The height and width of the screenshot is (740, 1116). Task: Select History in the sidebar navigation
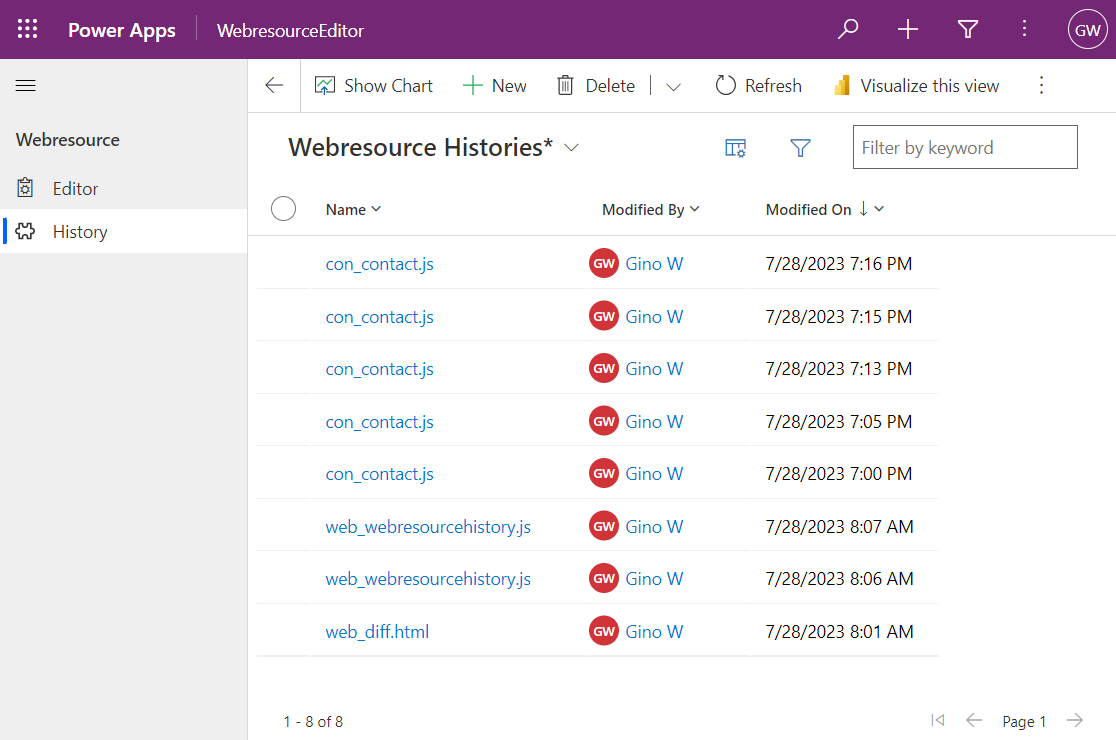point(124,231)
